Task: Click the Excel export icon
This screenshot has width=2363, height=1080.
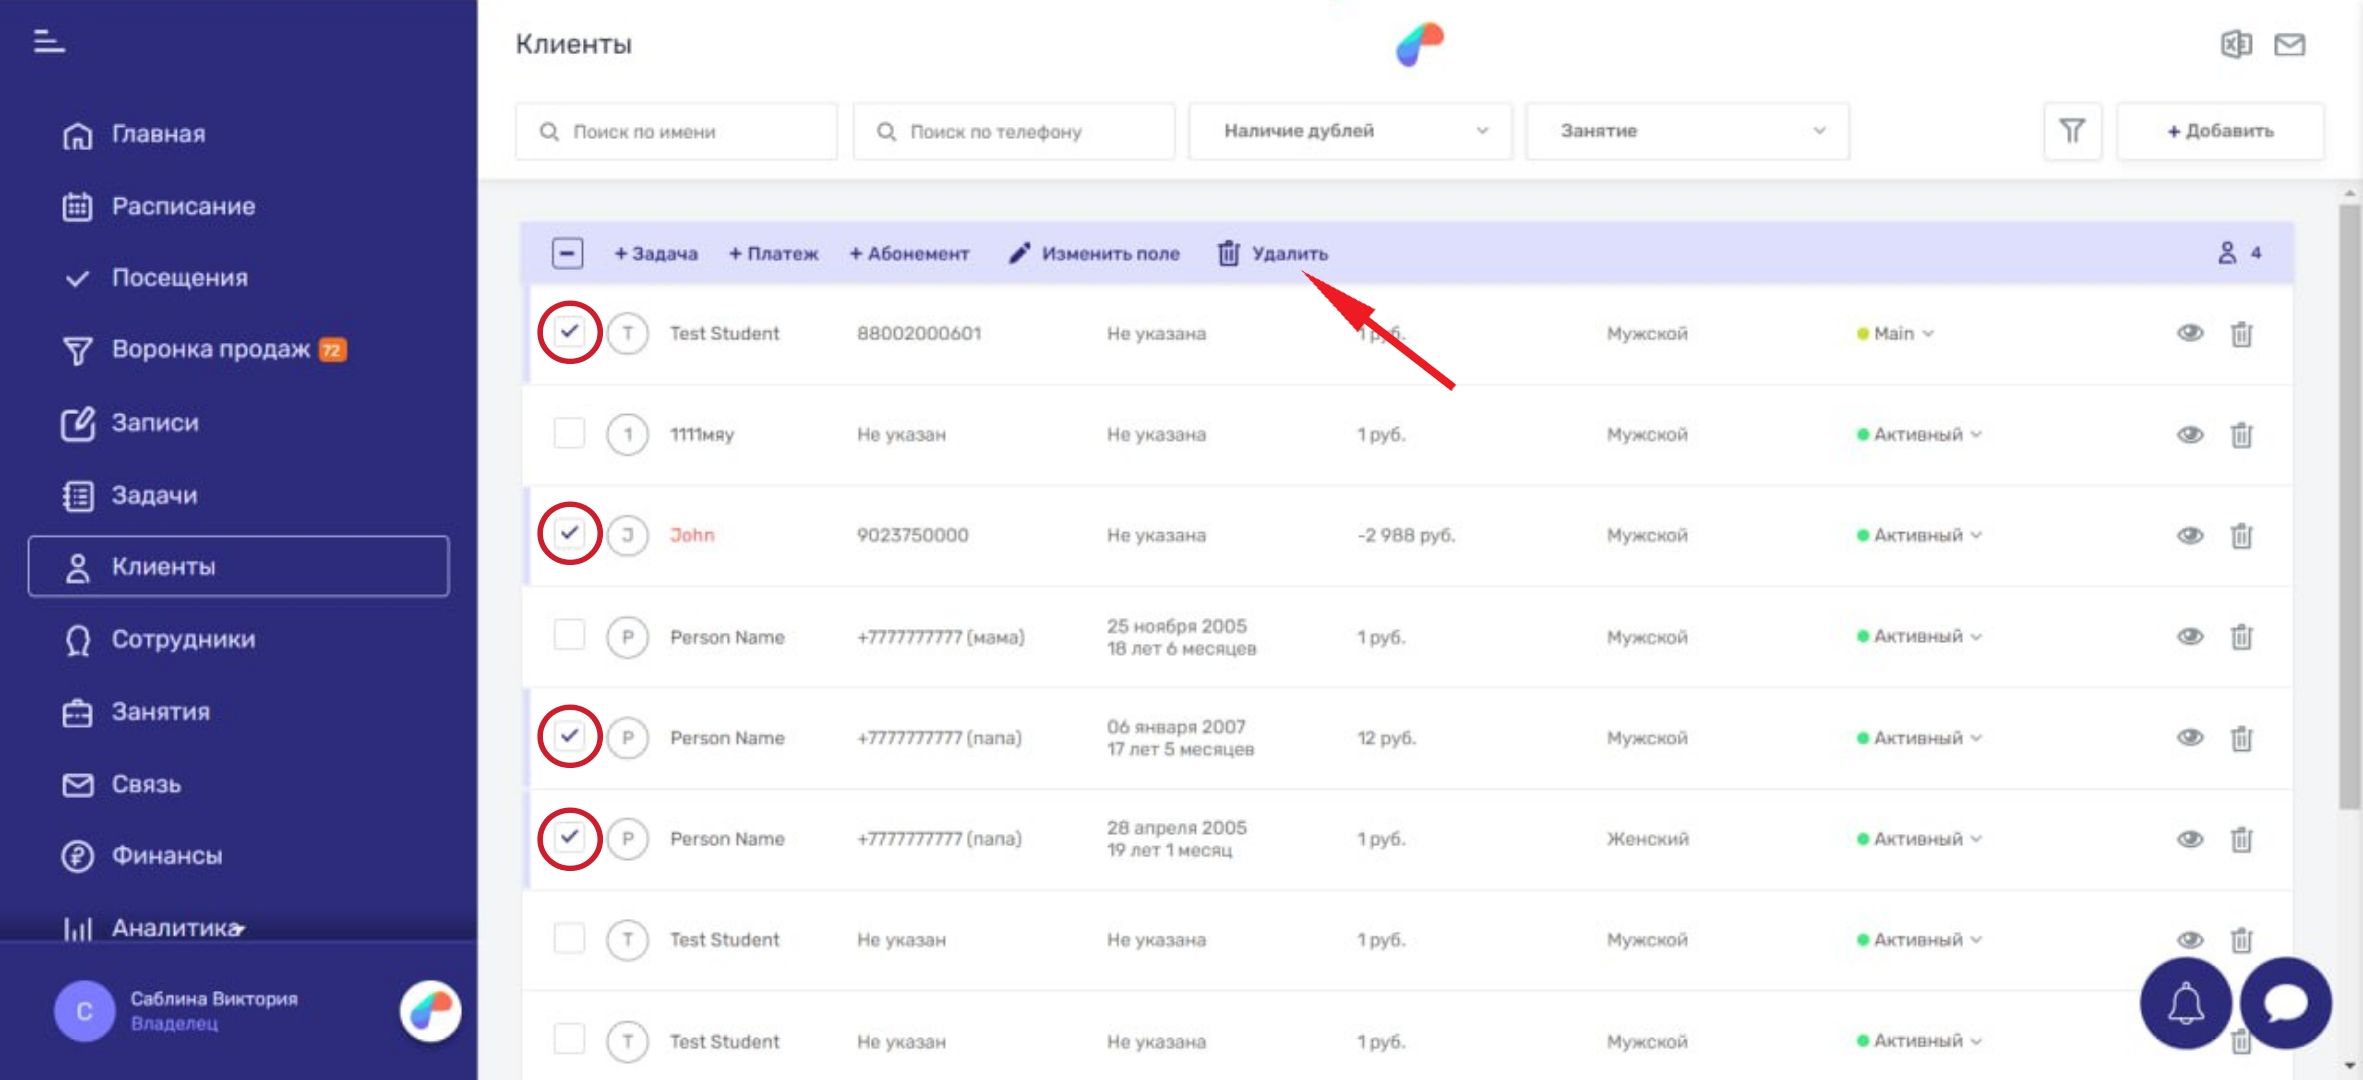Action: coord(2236,44)
